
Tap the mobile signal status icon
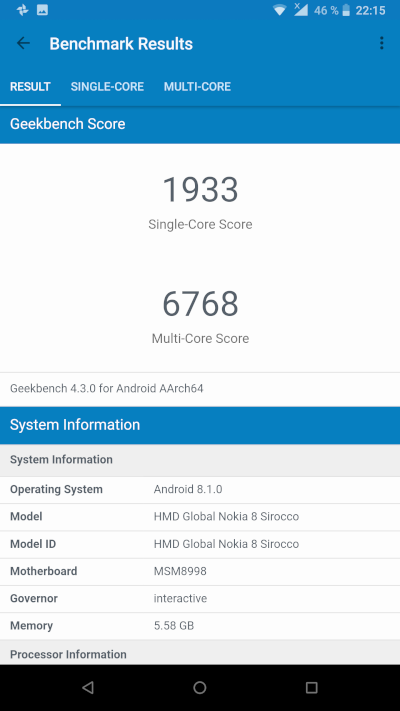pos(301,10)
